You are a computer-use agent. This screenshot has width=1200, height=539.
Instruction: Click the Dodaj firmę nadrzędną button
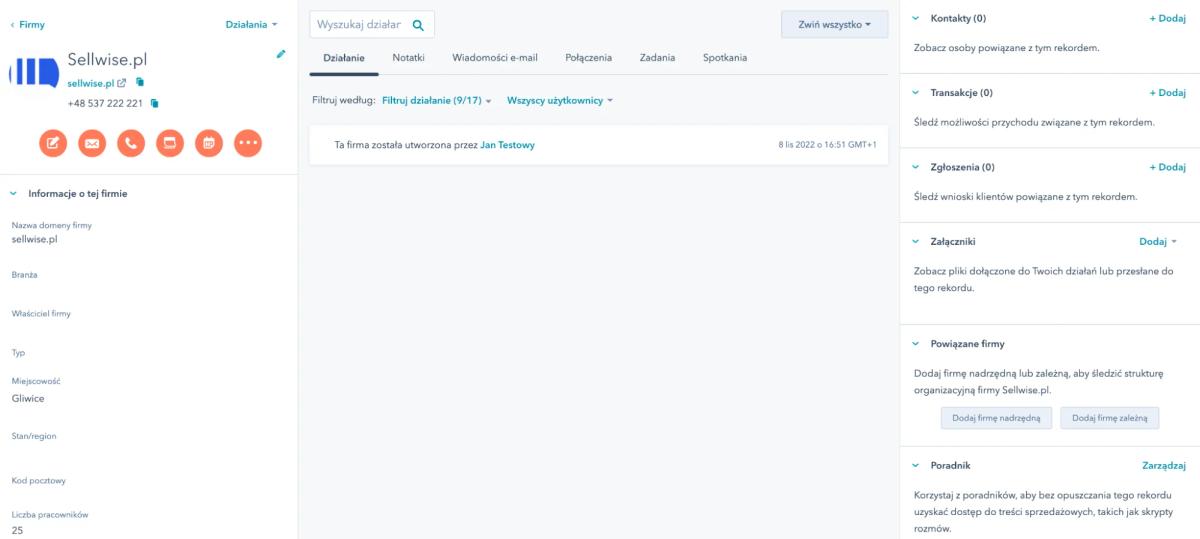(x=996, y=417)
